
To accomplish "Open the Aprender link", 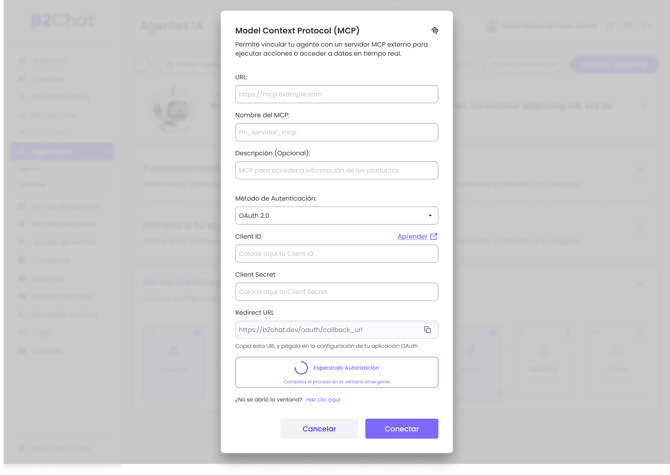I will click(x=412, y=237).
